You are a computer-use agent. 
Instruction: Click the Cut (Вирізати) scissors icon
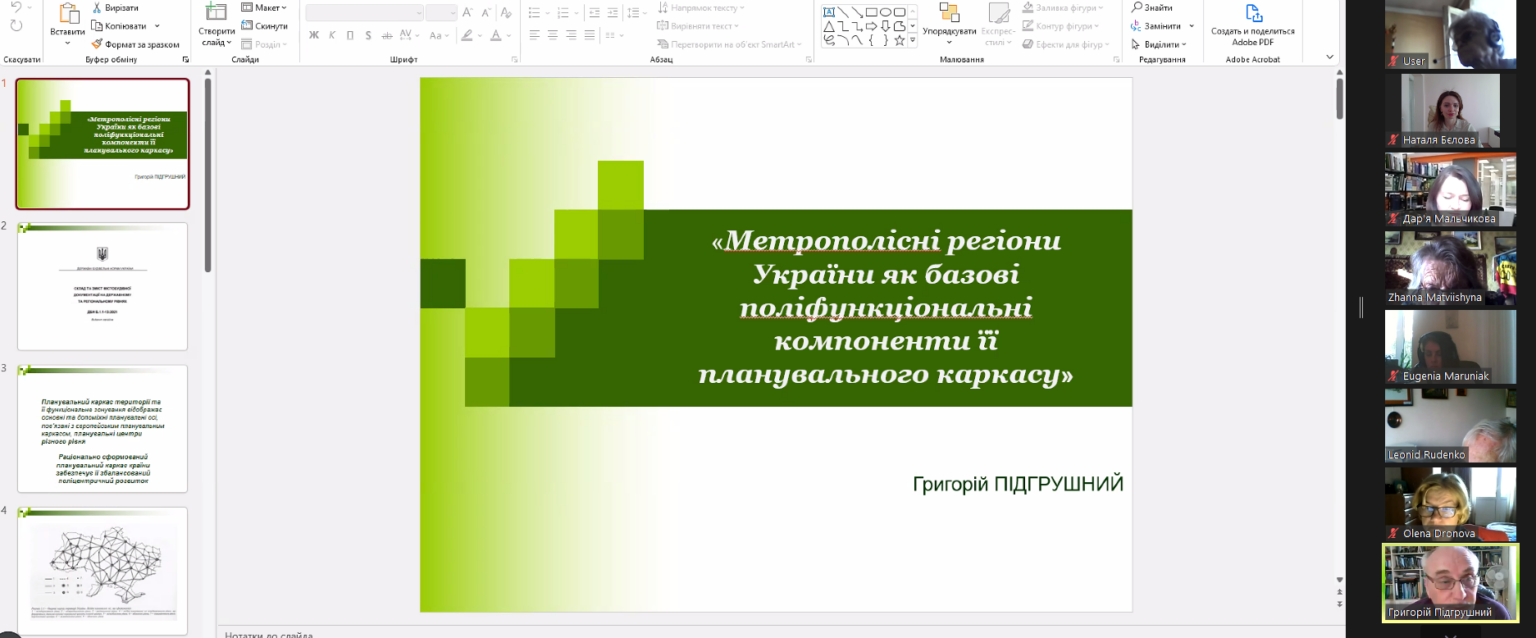97,8
